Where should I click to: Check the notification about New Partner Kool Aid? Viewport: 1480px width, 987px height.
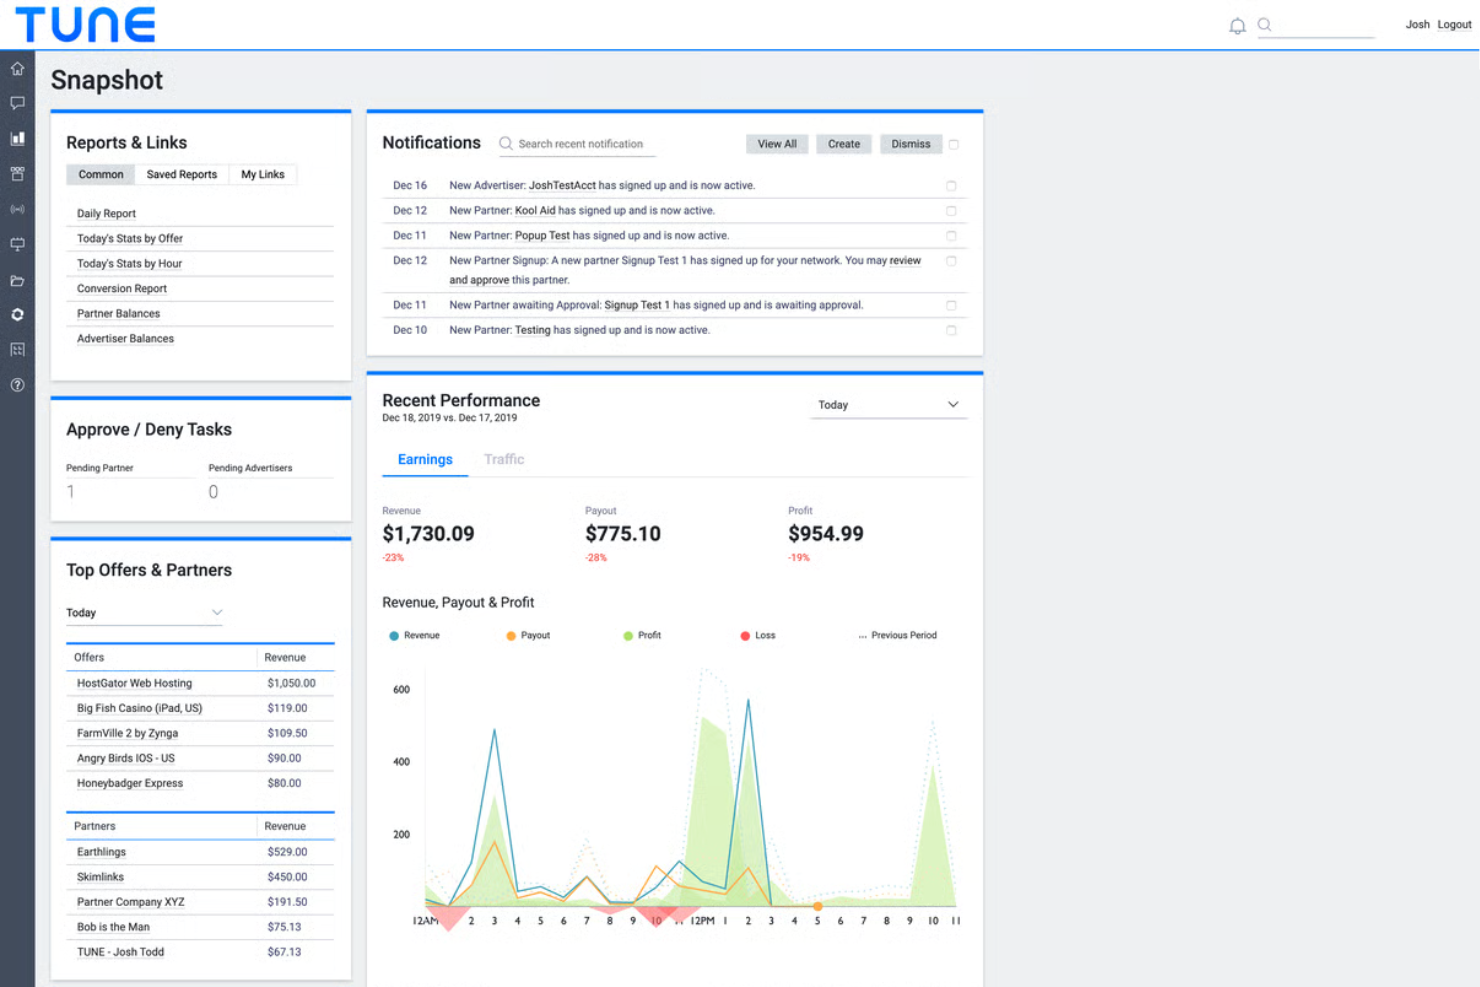(951, 210)
